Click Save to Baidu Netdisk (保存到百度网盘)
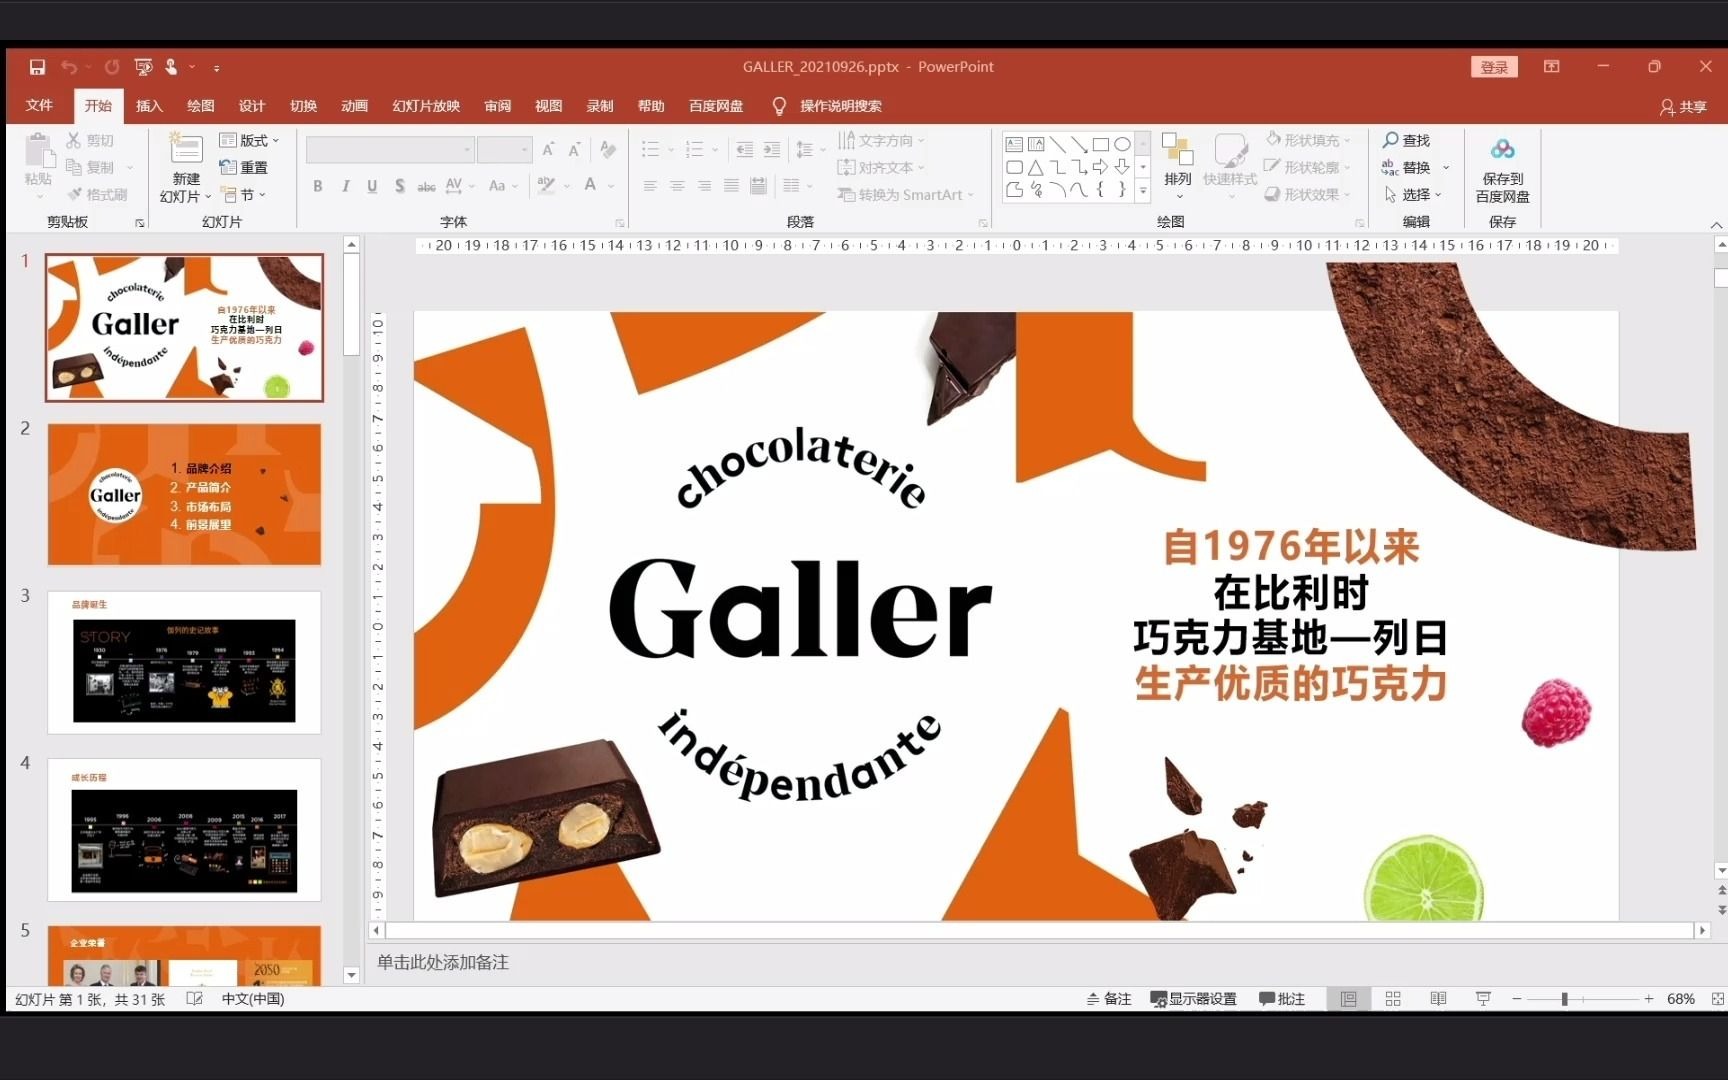This screenshot has width=1728, height=1080. pyautogui.click(x=1502, y=169)
